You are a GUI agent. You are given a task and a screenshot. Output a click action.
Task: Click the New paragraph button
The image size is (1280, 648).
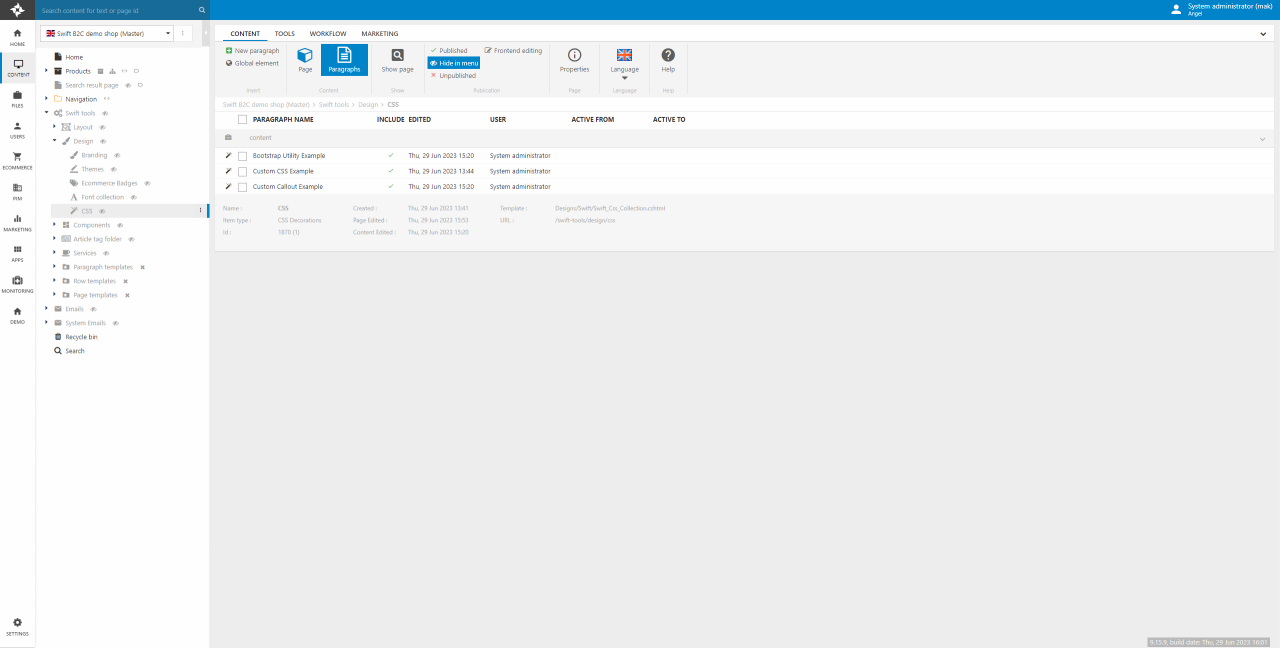252,50
